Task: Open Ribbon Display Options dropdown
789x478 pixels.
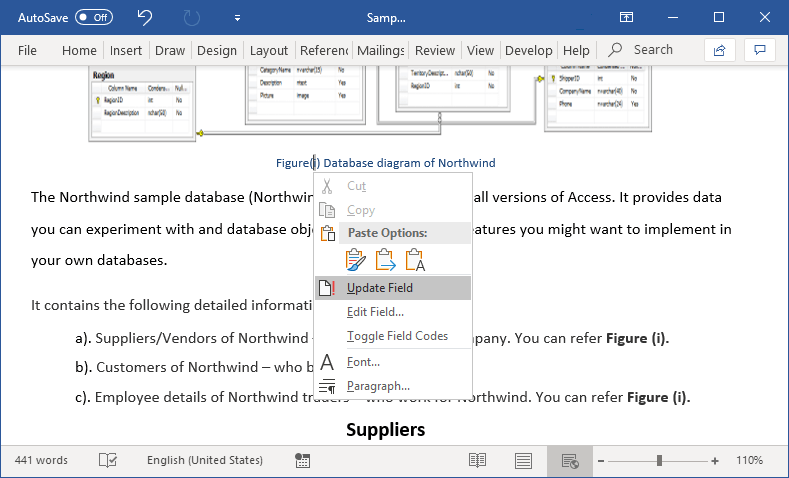Action: coord(626,18)
